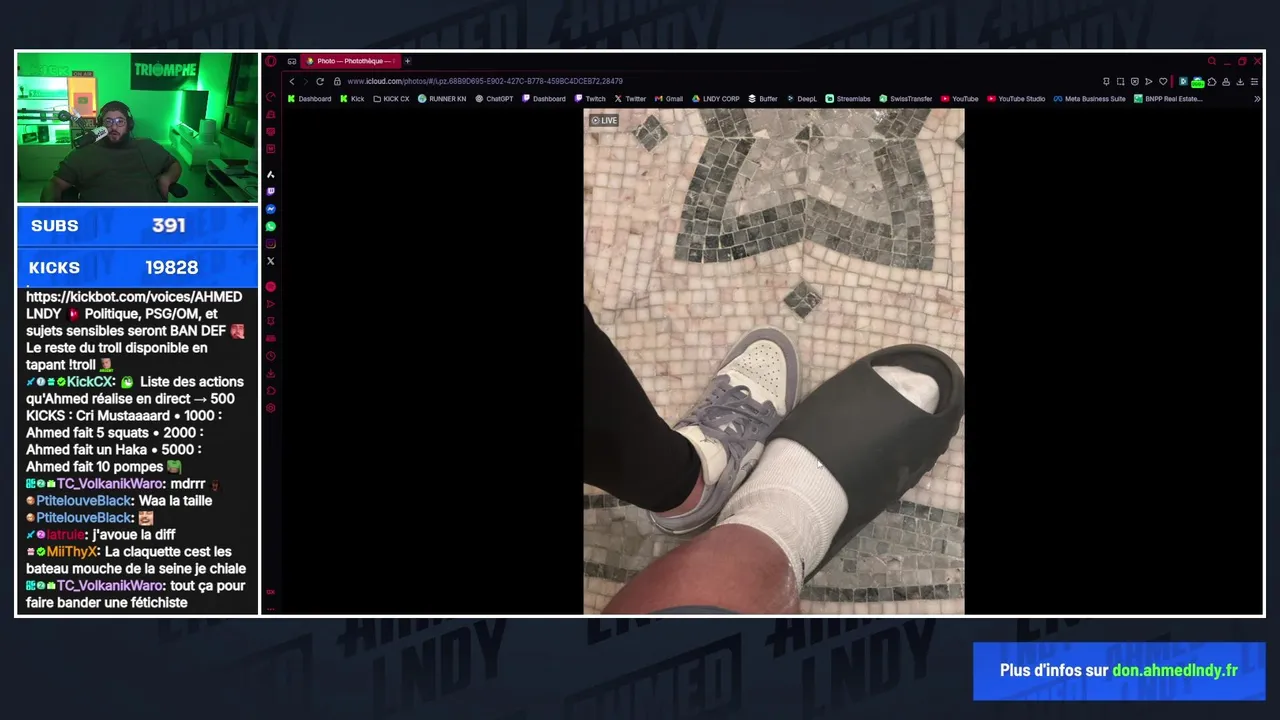Click the SUBS 391 counter
This screenshot has height=720, width=1280.
pyautogui.click(x=137, y=226)
